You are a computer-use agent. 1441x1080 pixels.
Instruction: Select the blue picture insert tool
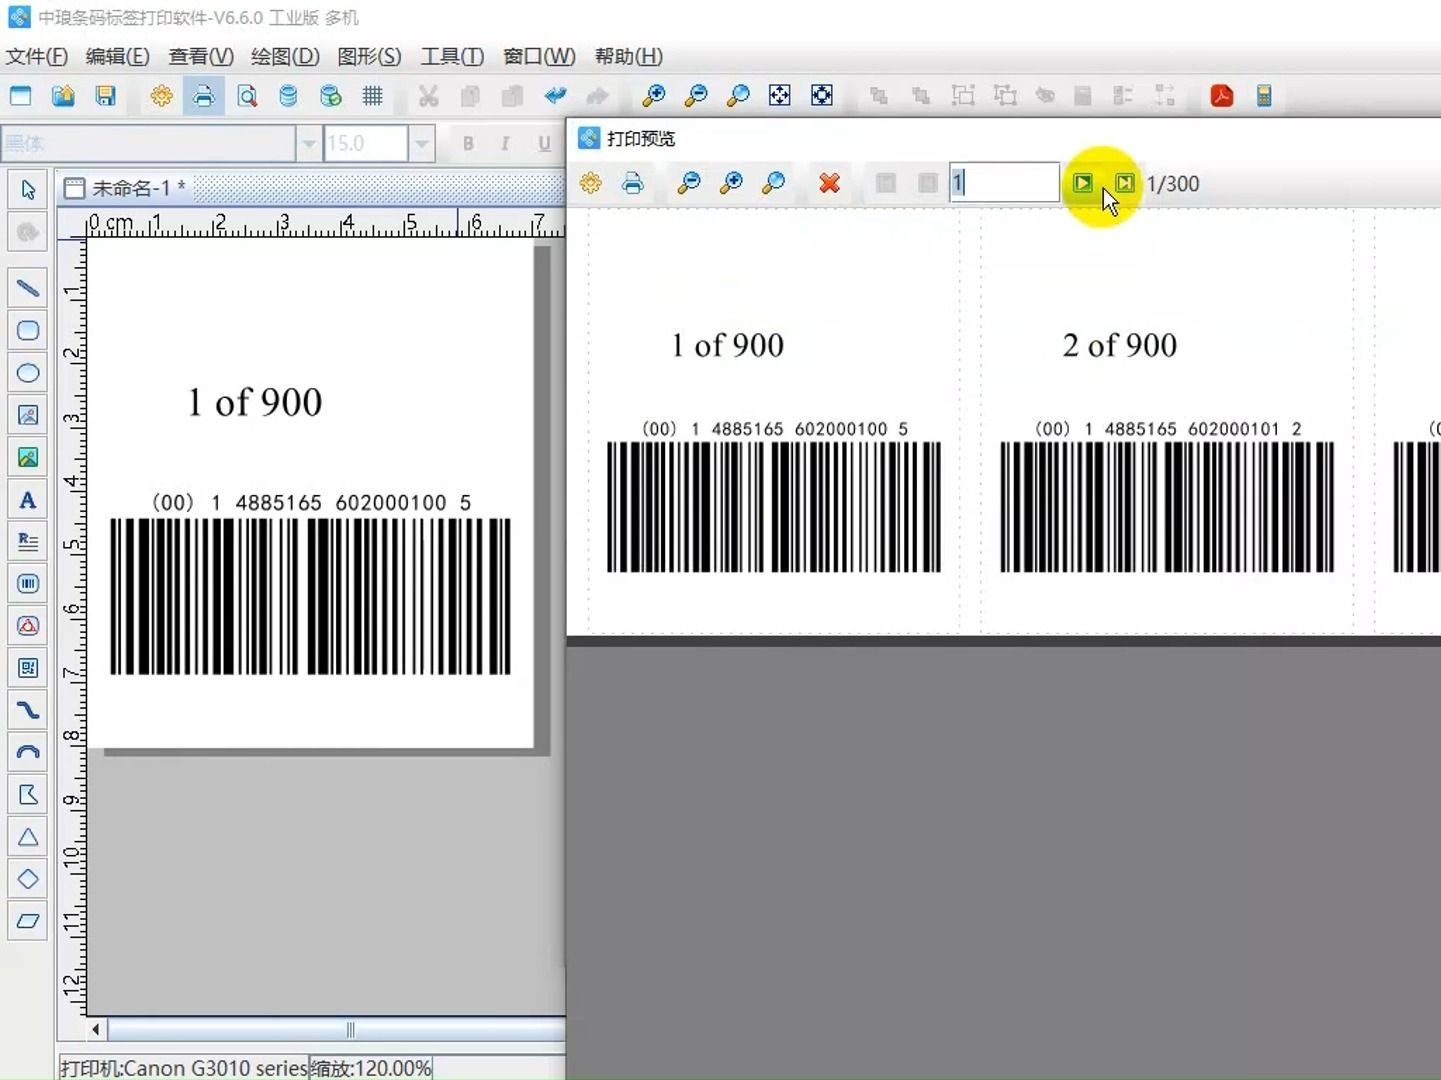28,415
